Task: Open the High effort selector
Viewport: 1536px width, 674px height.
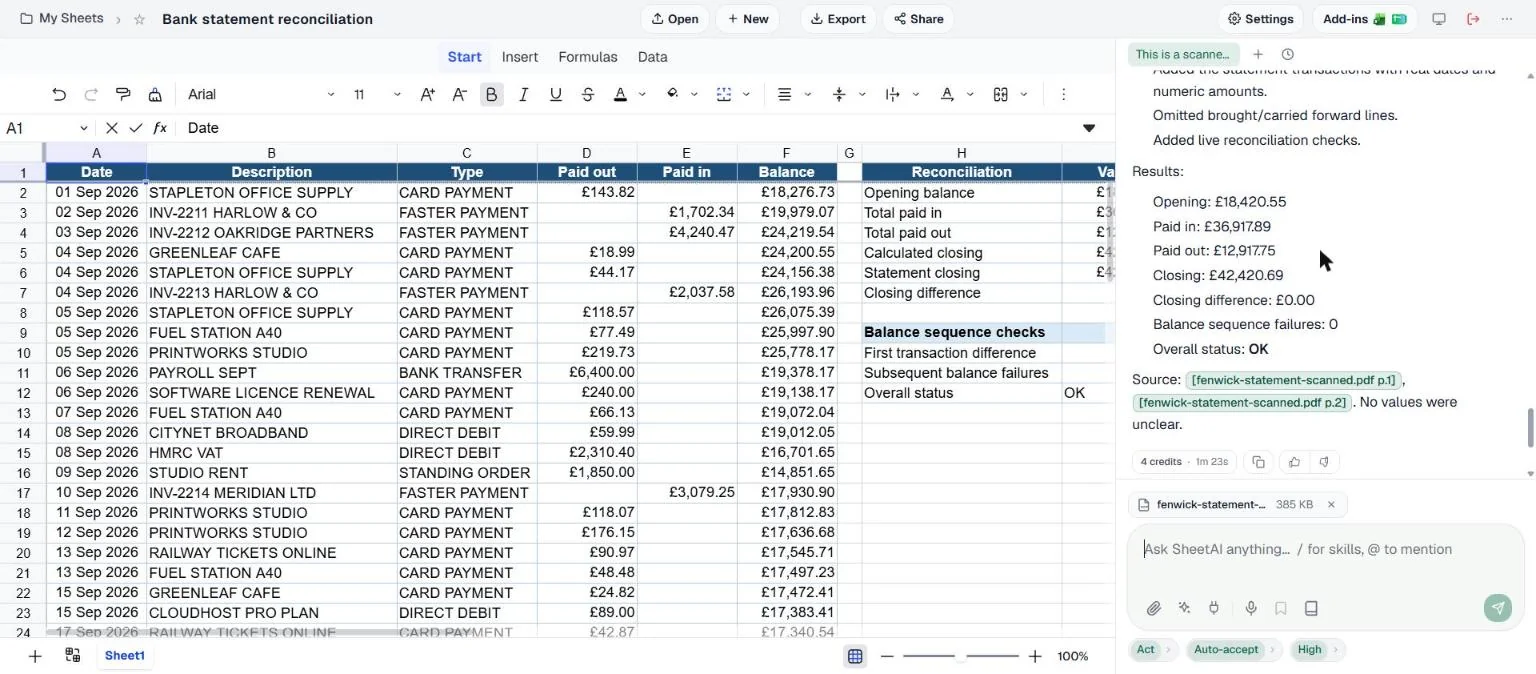Action: click(1317, 650)
